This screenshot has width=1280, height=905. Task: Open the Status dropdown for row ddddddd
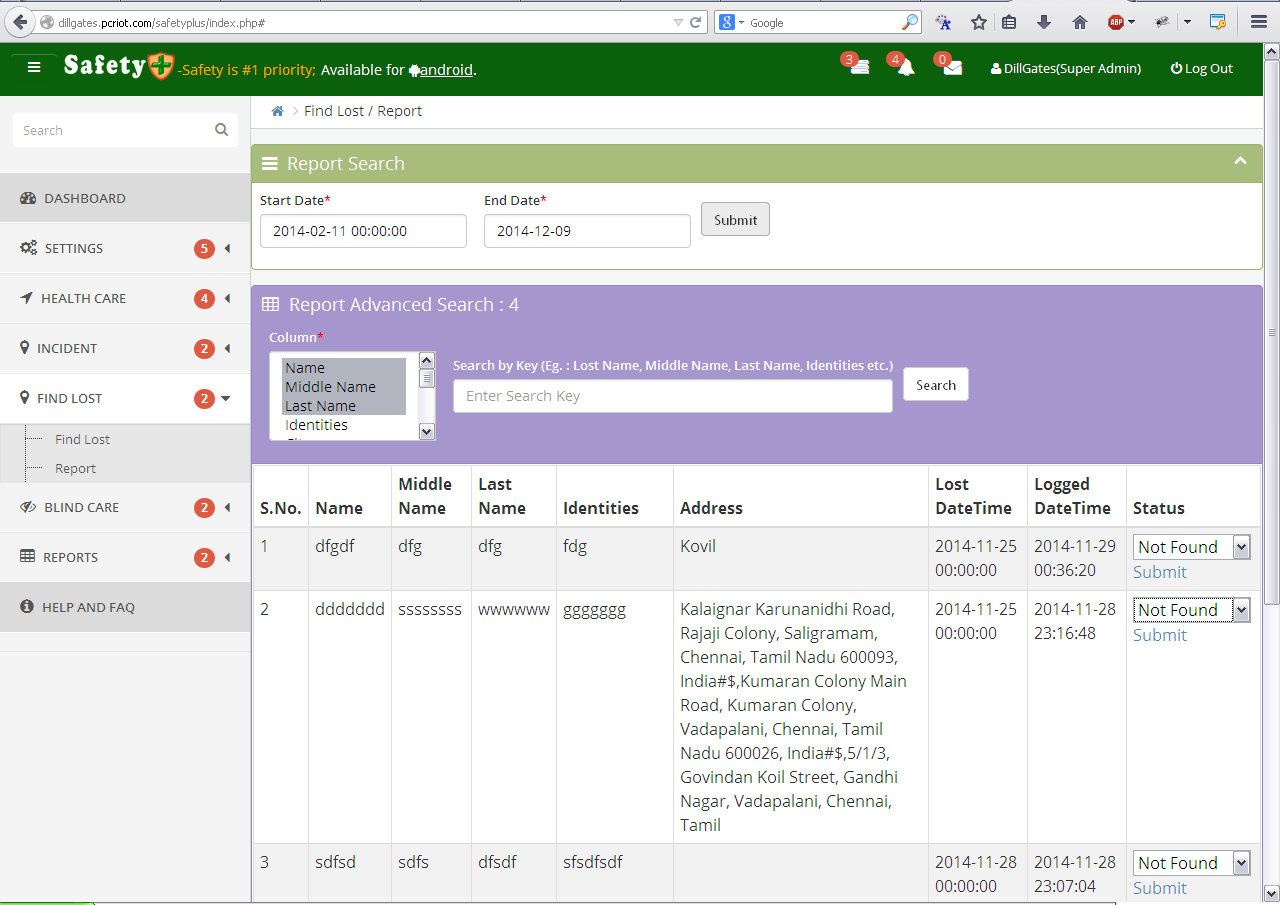(x=1191, y=610)
